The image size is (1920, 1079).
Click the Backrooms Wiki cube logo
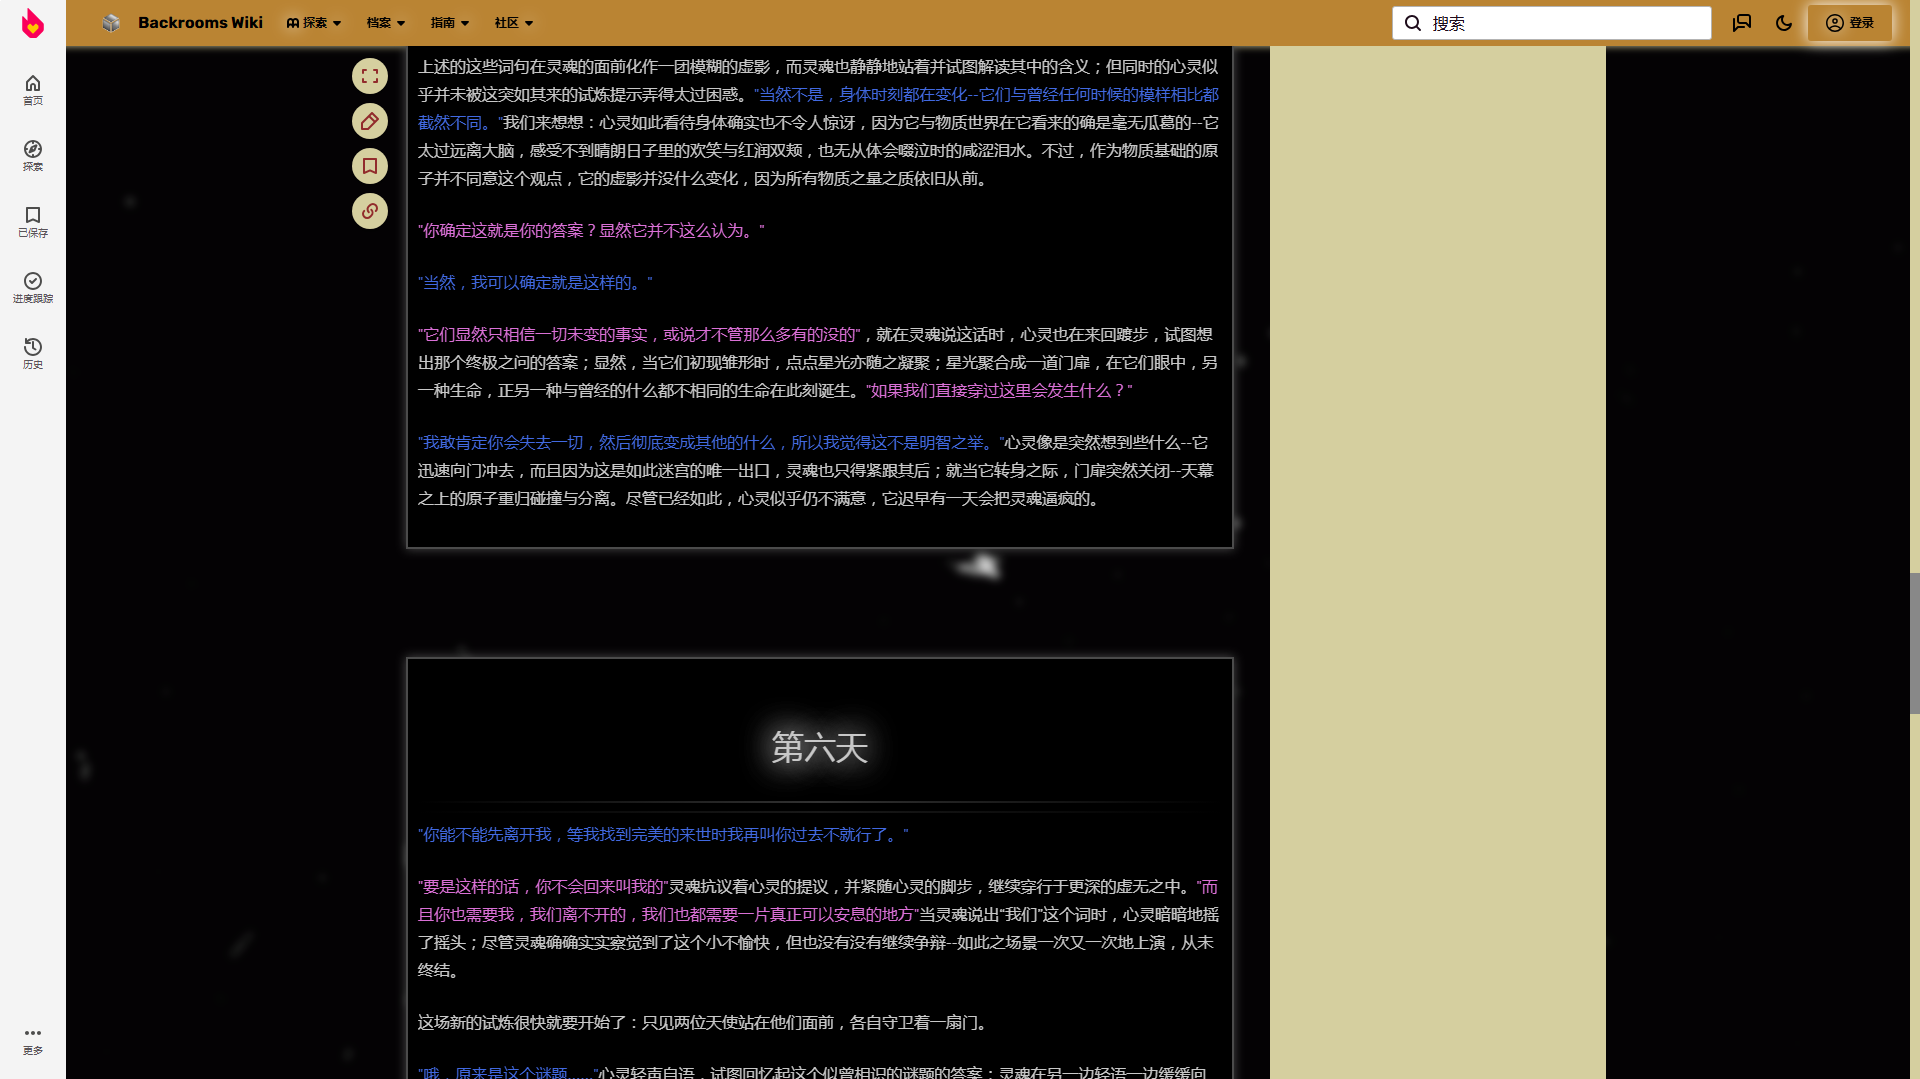point(111,23)
